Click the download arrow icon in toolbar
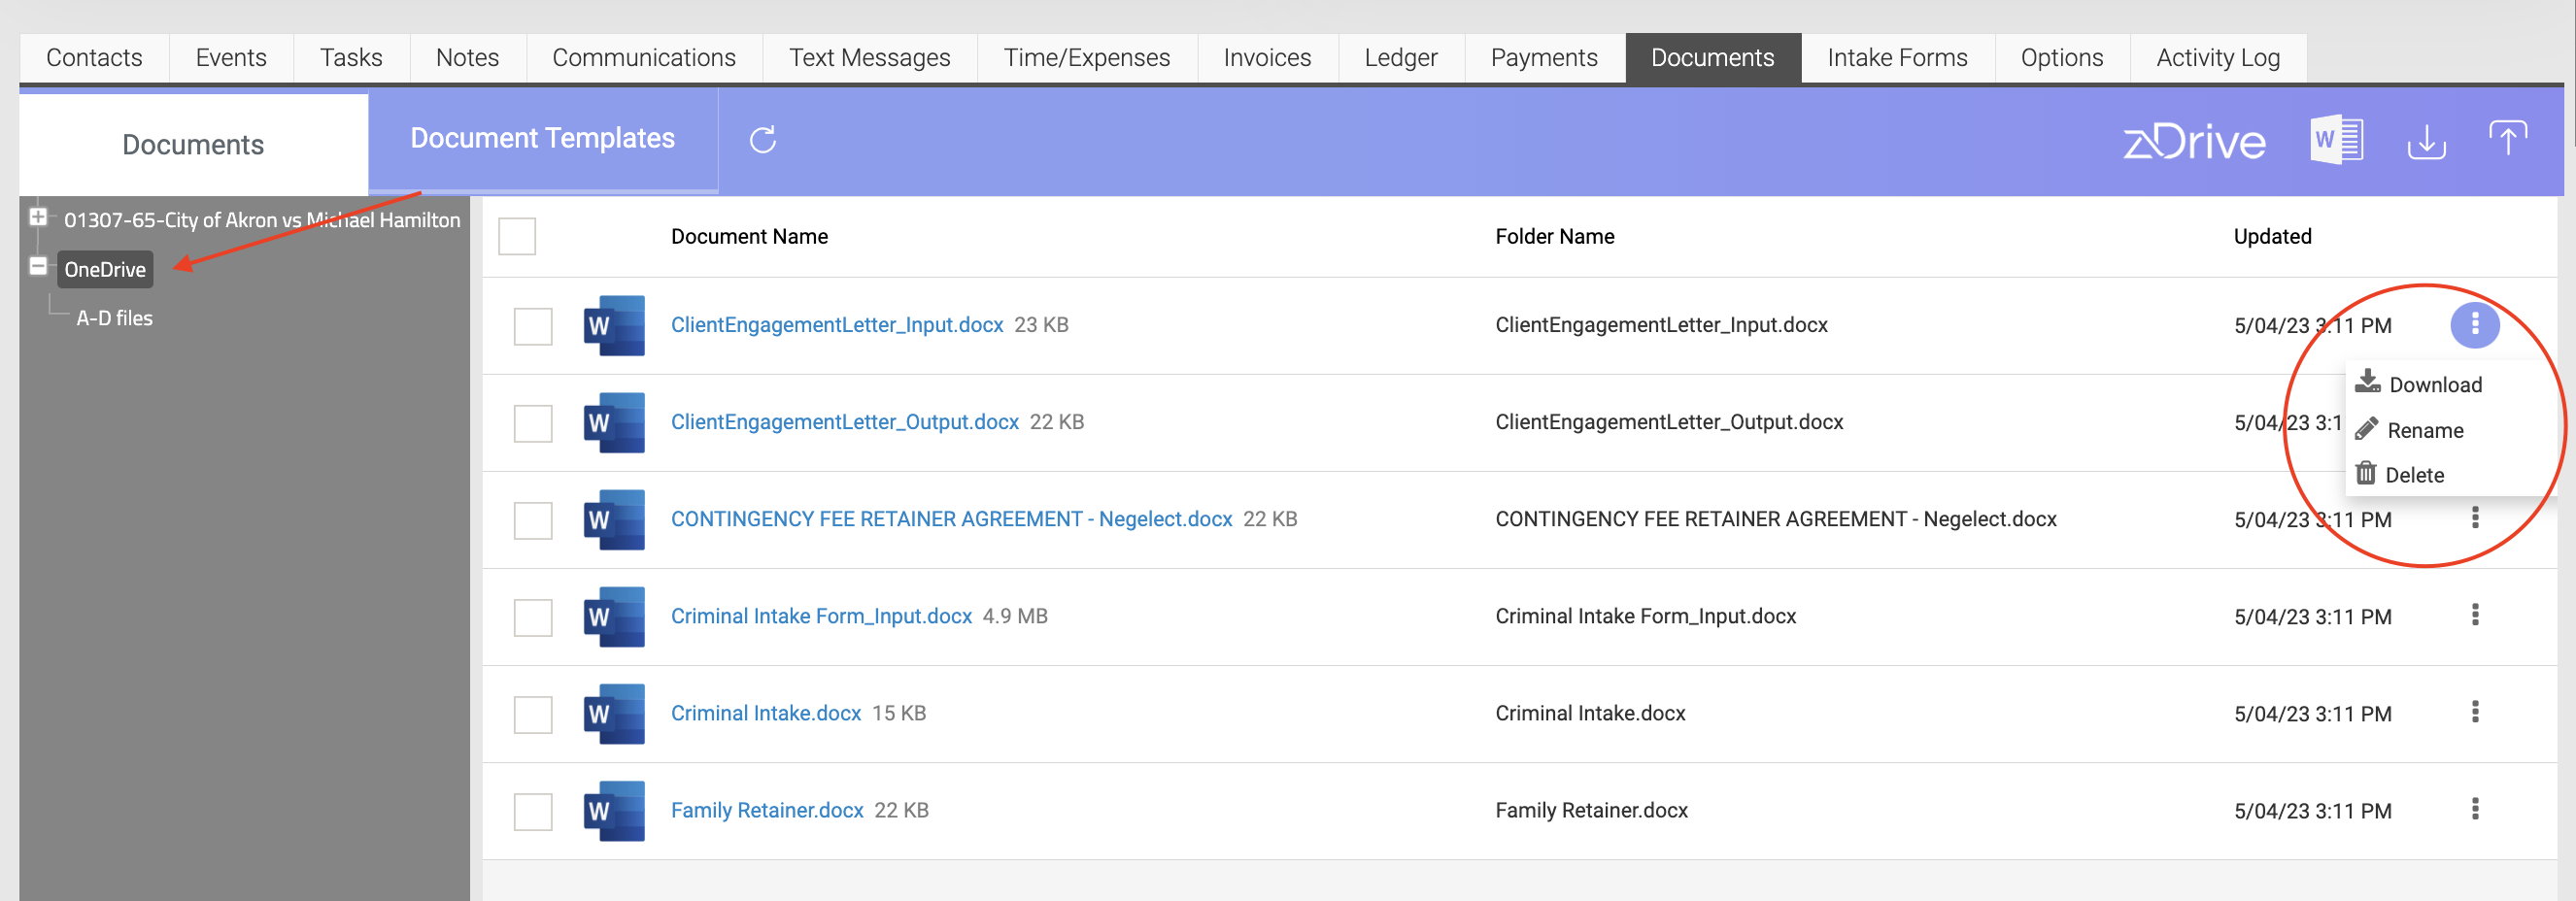This screenshot has height=901, width=2576. (2426, 142)
